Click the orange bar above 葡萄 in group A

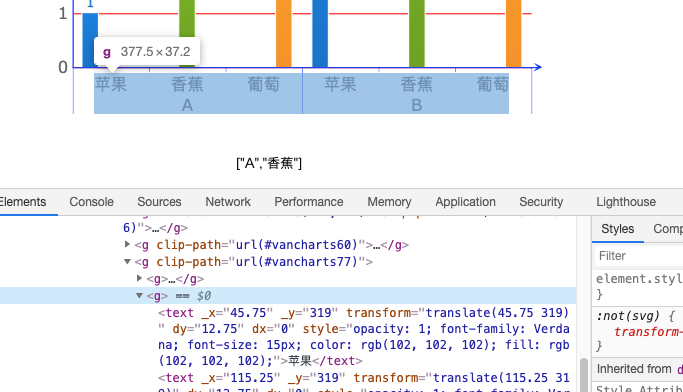click(284, 34)
